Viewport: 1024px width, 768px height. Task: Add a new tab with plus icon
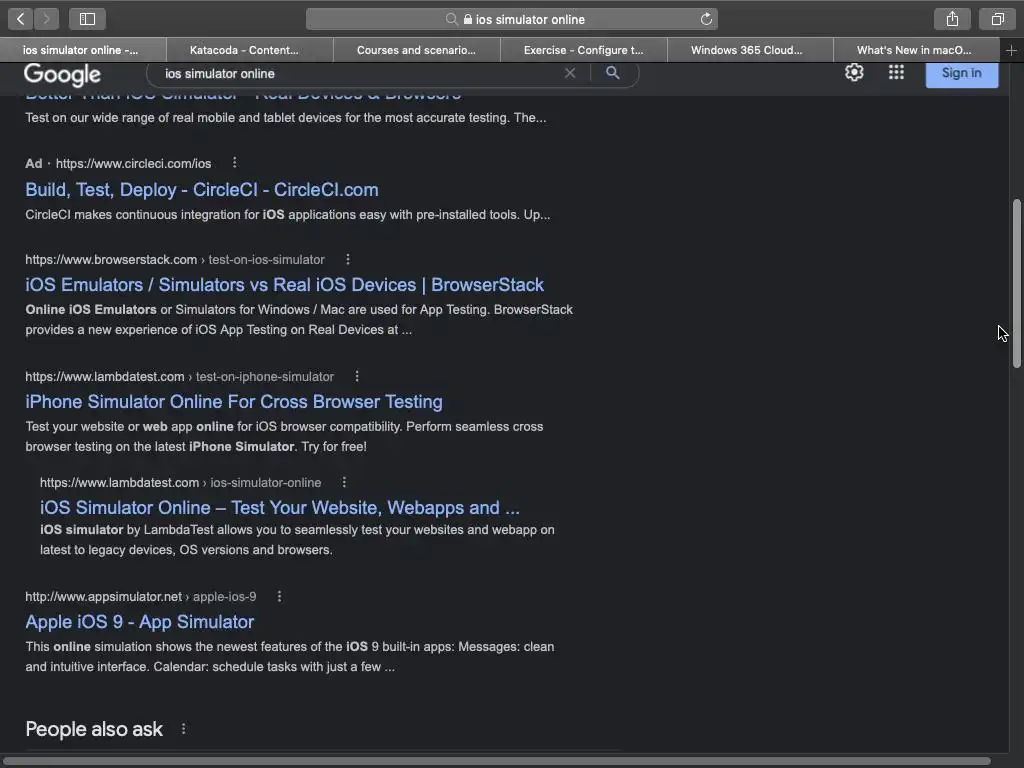(1011, 50)
